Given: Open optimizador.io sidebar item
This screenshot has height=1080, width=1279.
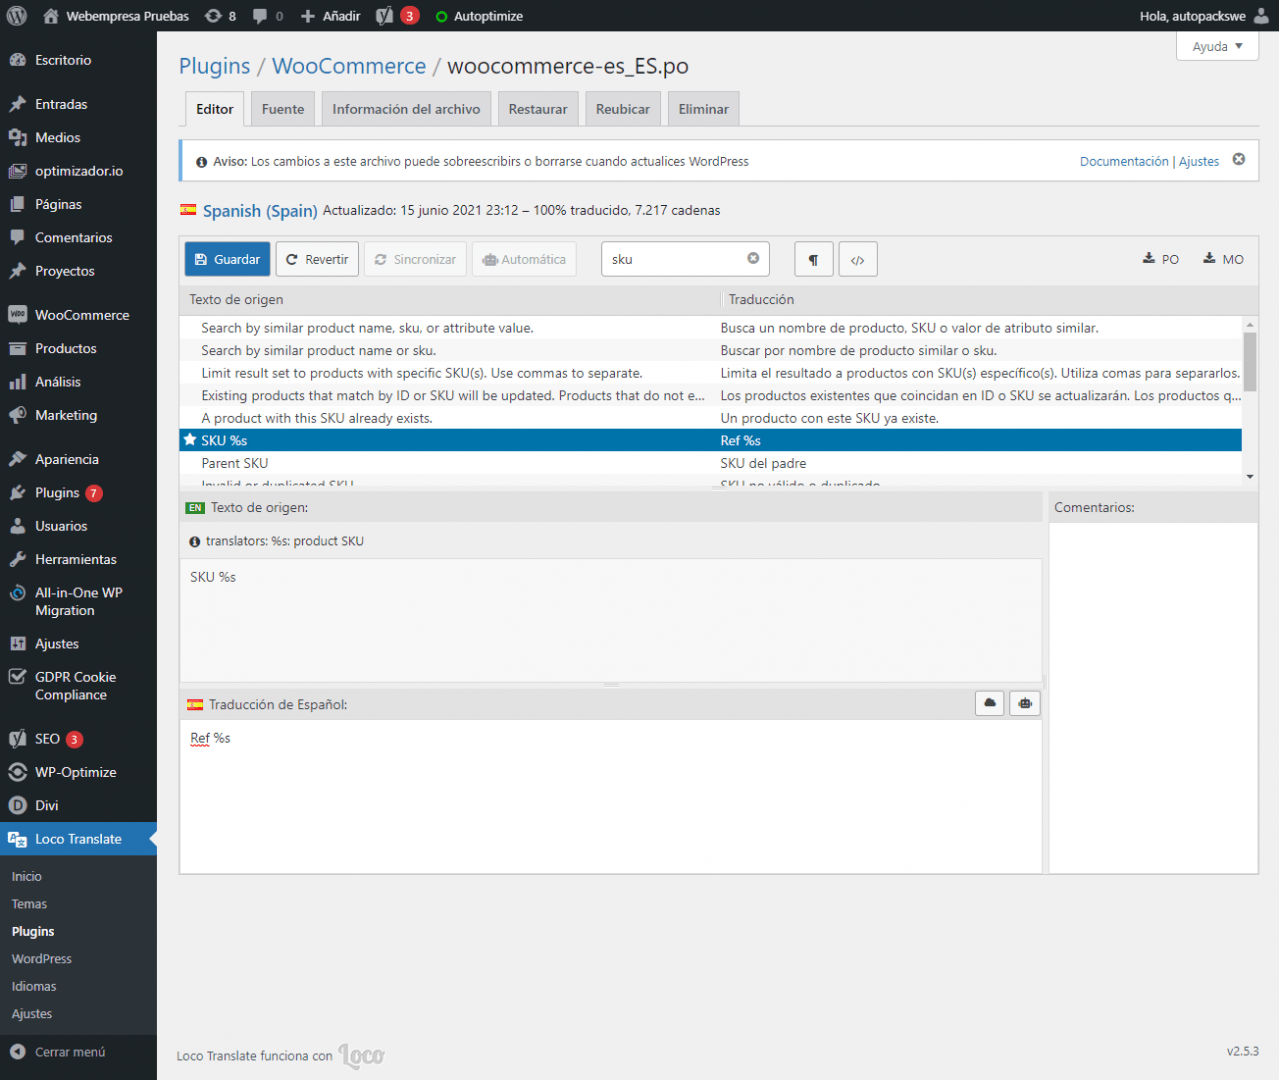Looking at the screenshot, I should pos(78,171).
